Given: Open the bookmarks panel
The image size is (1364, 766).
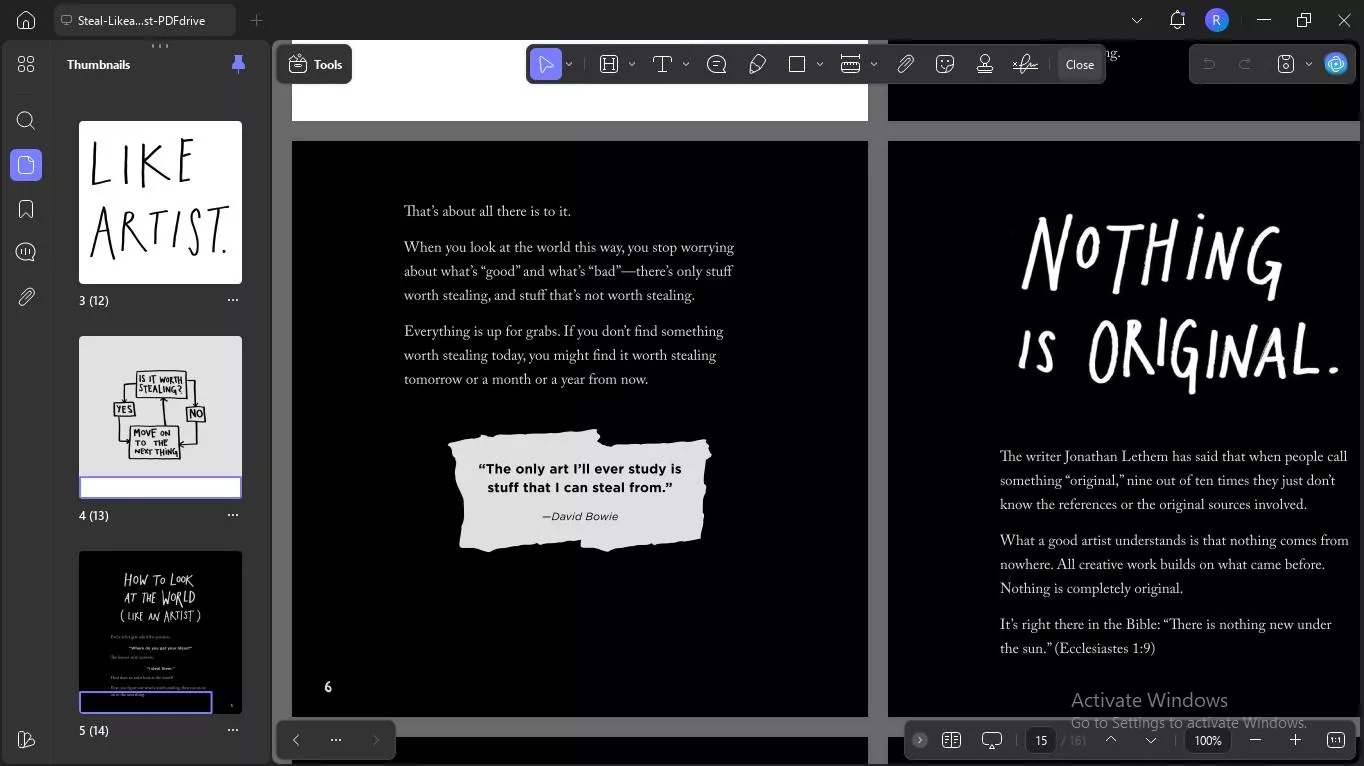Looking at the screenshot, I should [x=26, y=209].
